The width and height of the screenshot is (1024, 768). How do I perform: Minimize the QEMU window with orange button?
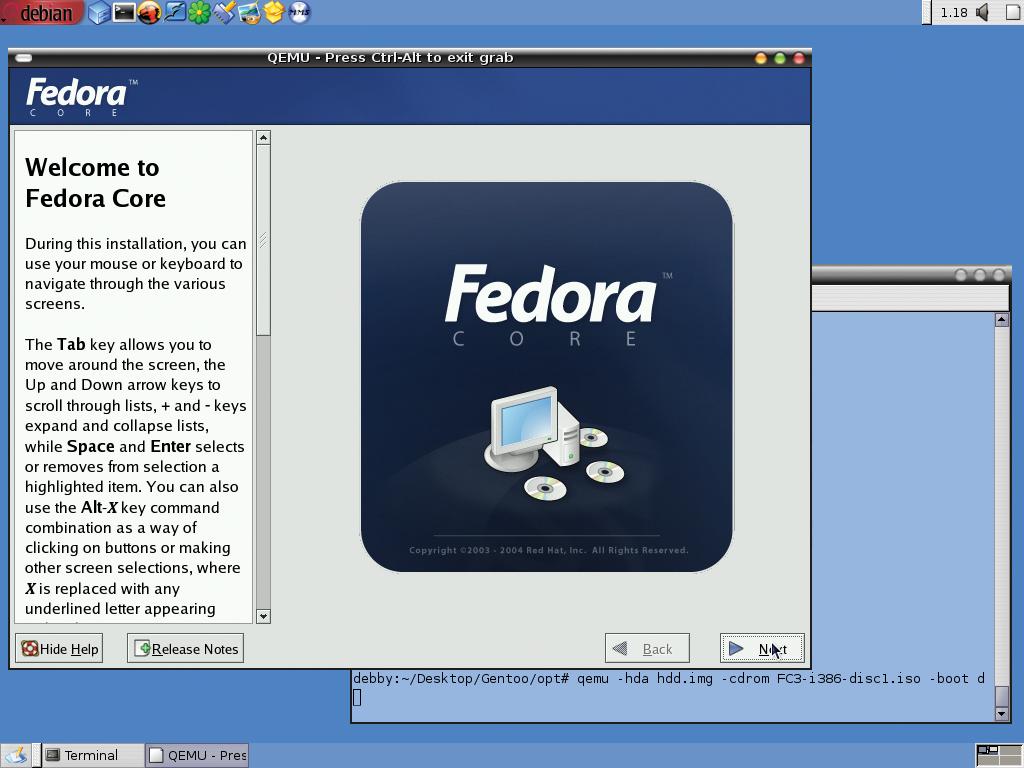tap(761, 58)
